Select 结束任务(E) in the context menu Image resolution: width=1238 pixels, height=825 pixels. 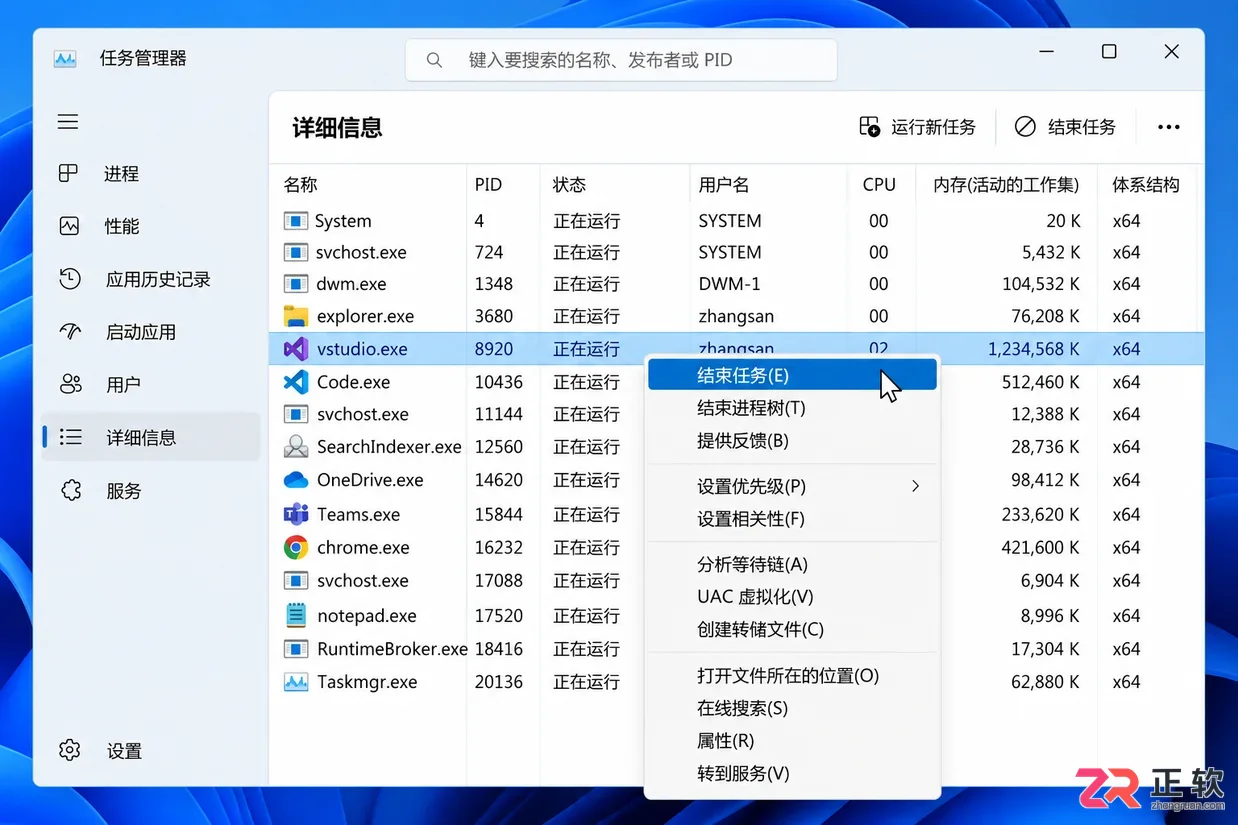pyautogui.click(x=792, y=375)
